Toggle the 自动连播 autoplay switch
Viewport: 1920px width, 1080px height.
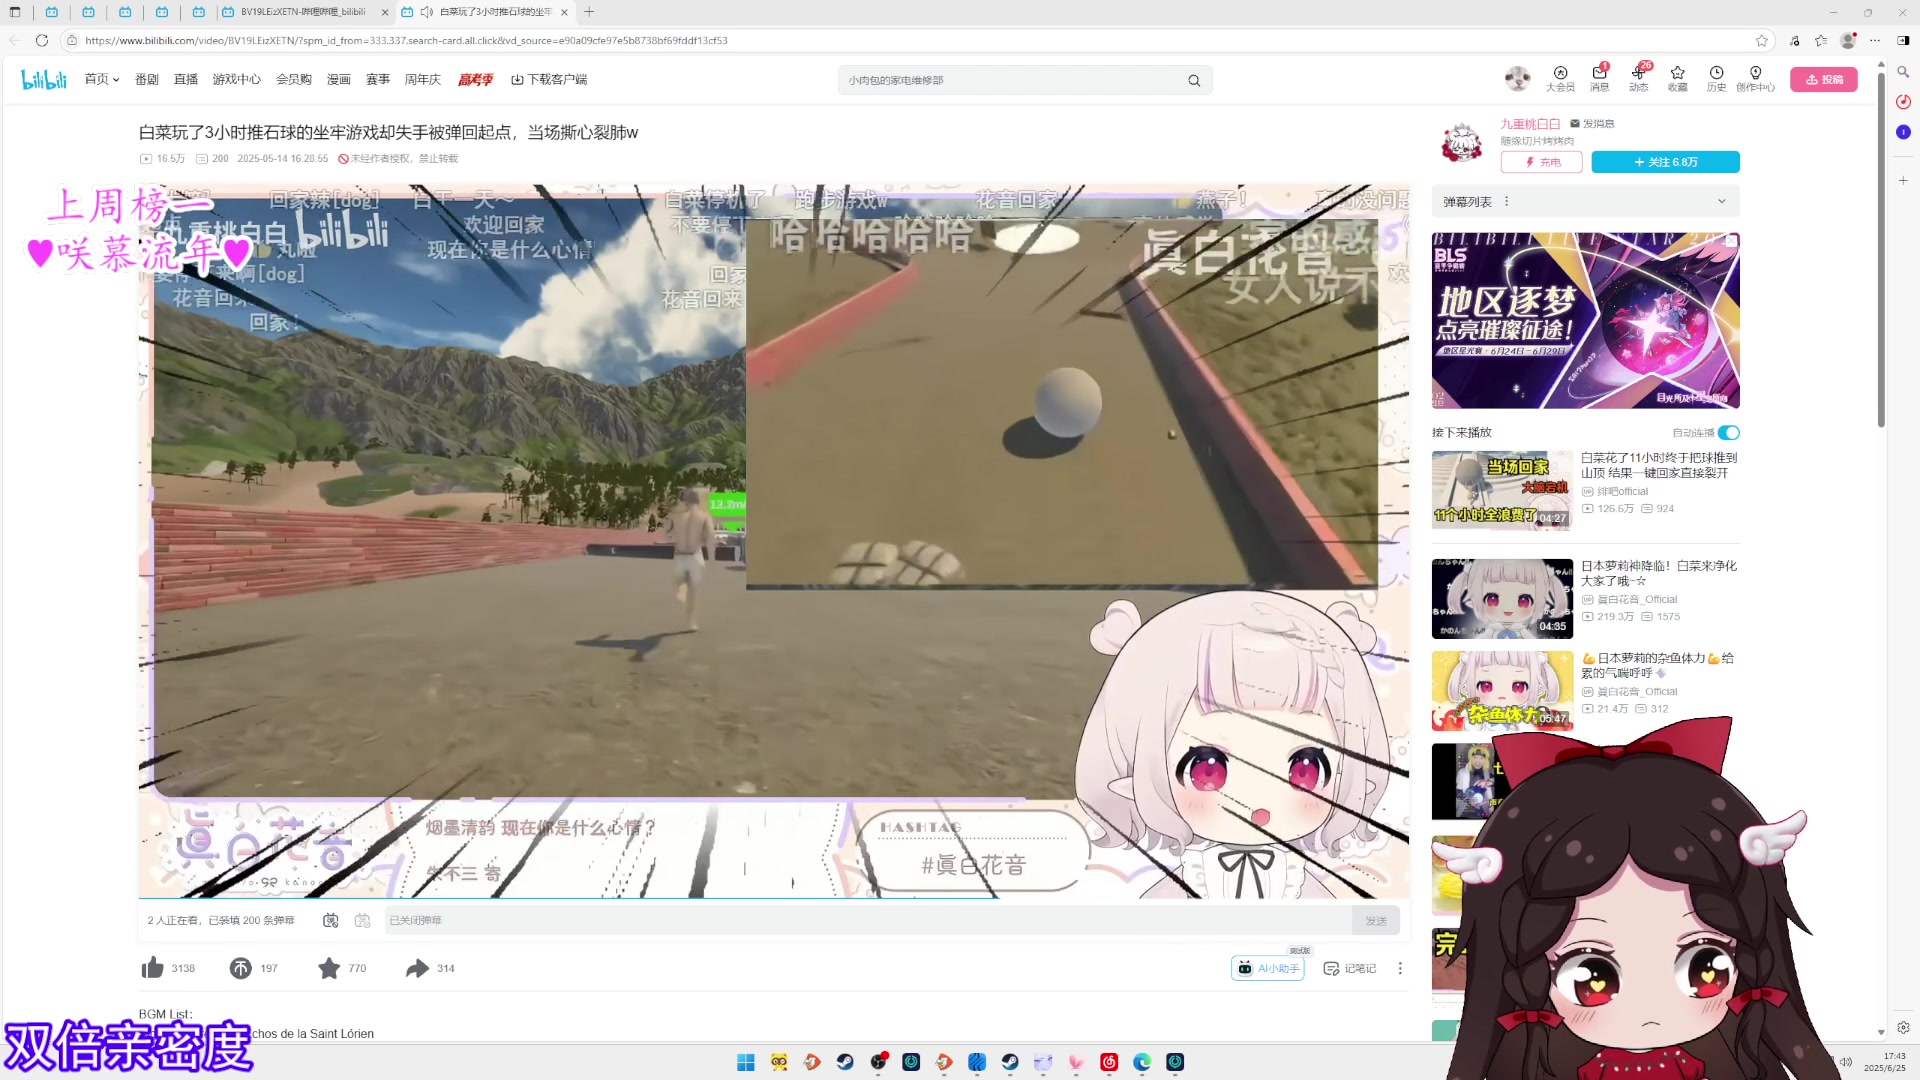pos(1729,433)
